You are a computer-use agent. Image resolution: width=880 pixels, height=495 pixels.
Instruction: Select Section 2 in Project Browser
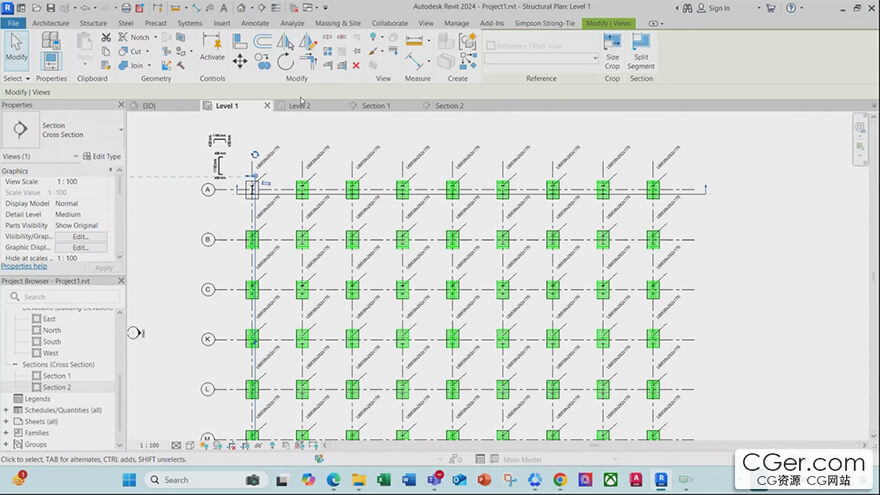[56, 387]
